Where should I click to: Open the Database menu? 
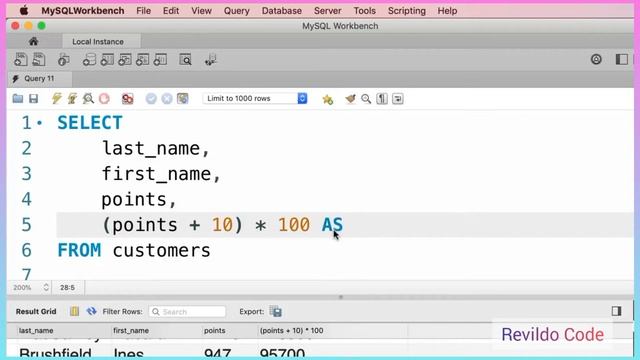pos(282,11)
